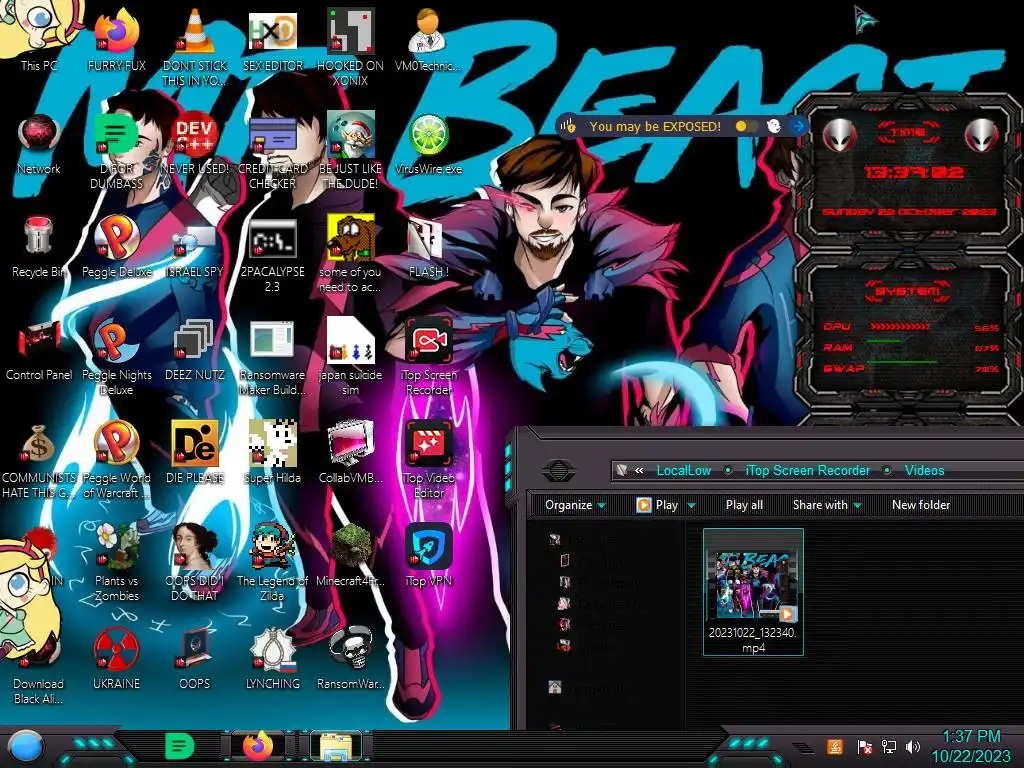The height and width of the screenshot is (768, 1024).
Task: Click Play in the Explorer toolbar
Action: pyautogui.click(x=659, y=505)
